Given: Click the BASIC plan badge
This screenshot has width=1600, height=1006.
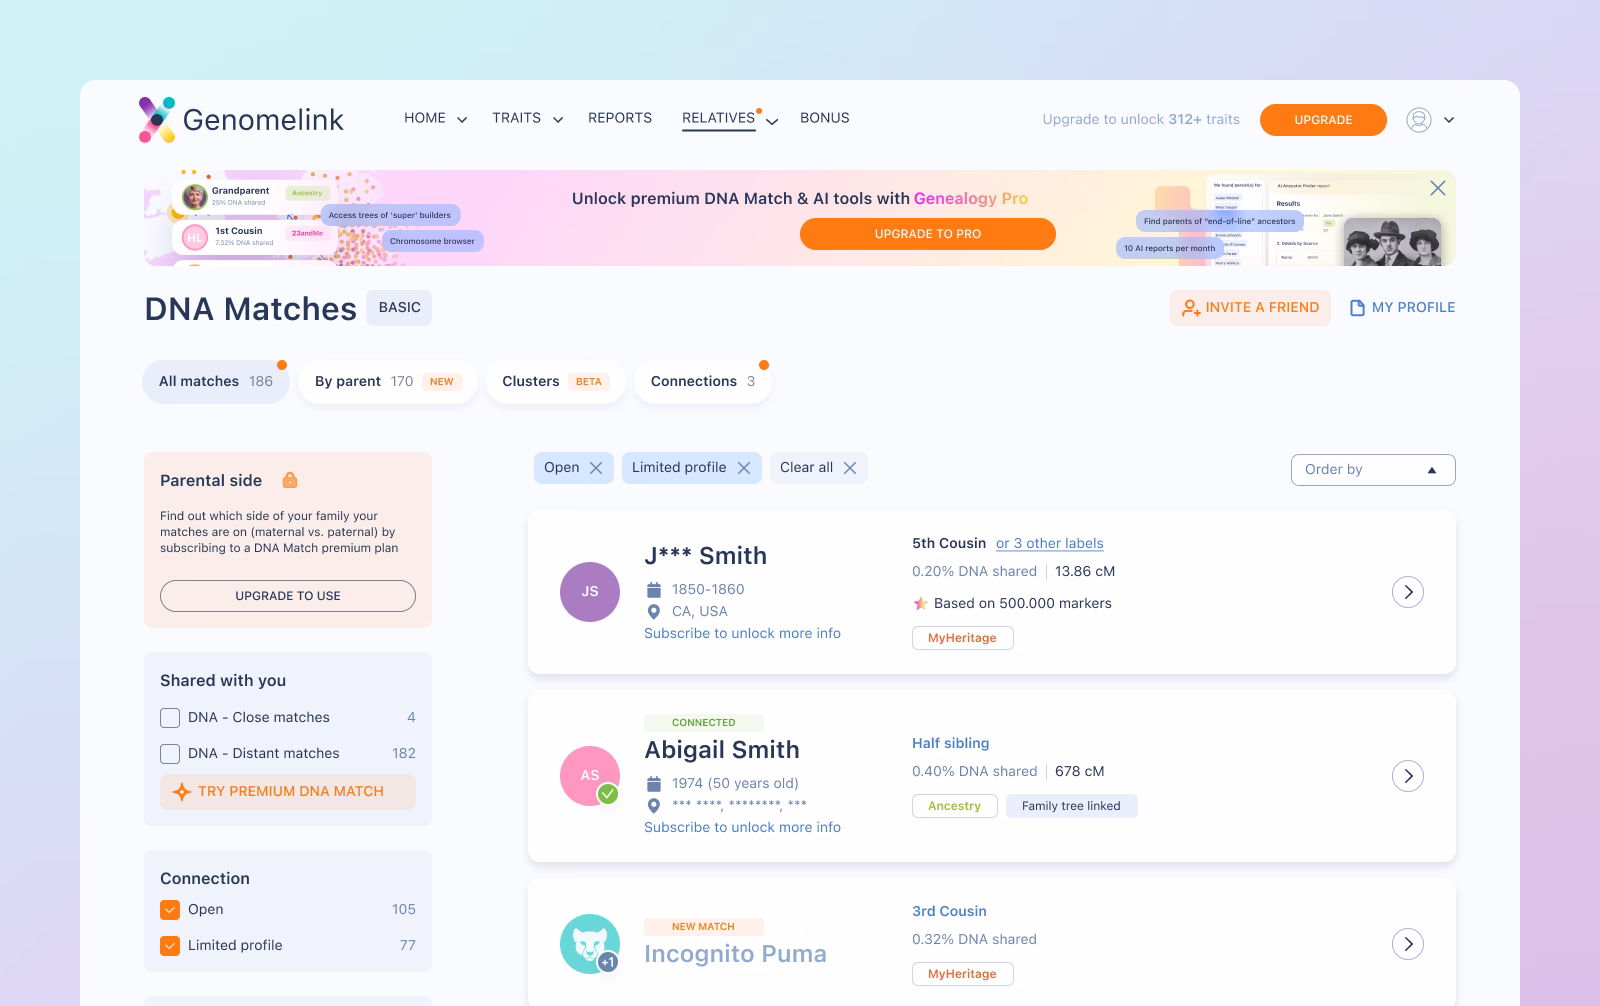Looking at the screenshot, I should pyautogui.click(x=399, y=308).
